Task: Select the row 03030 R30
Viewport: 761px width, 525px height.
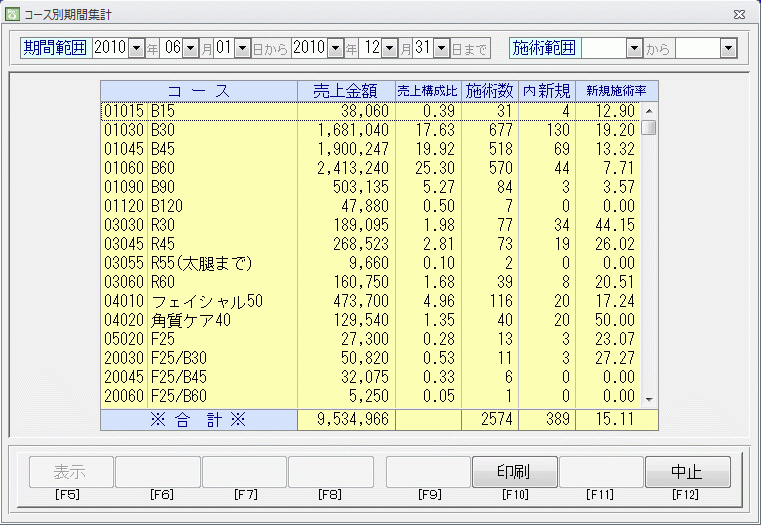Action: coord(371,225)
